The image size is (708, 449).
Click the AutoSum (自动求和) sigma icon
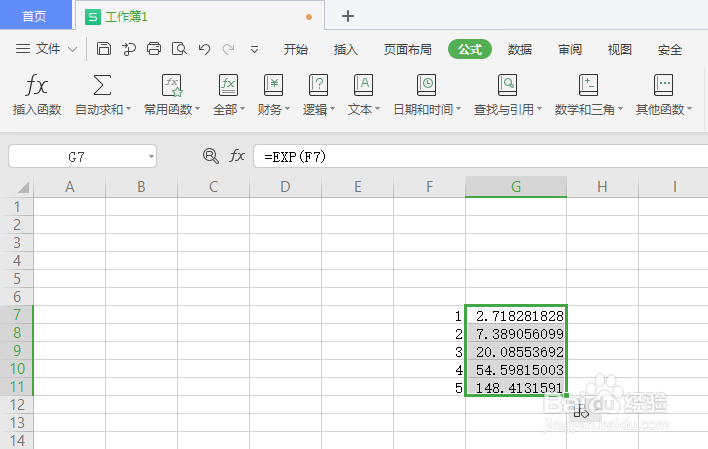click(x=102, y=85)
